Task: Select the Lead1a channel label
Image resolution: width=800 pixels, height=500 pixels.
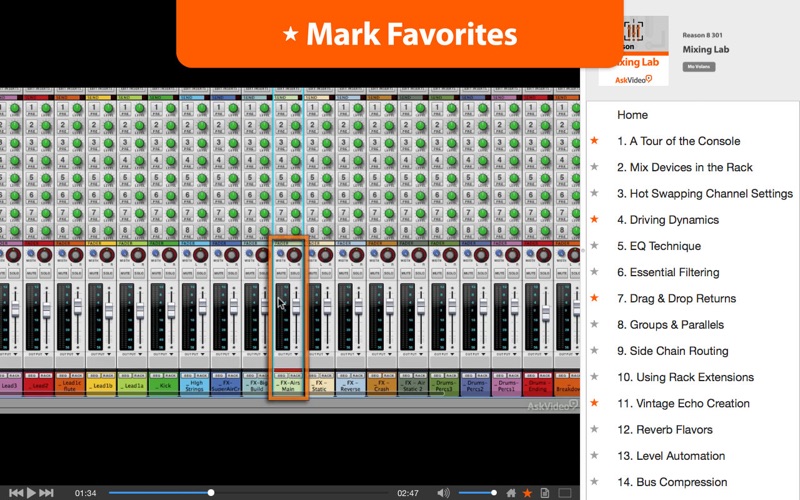Action: coord(132,386)
